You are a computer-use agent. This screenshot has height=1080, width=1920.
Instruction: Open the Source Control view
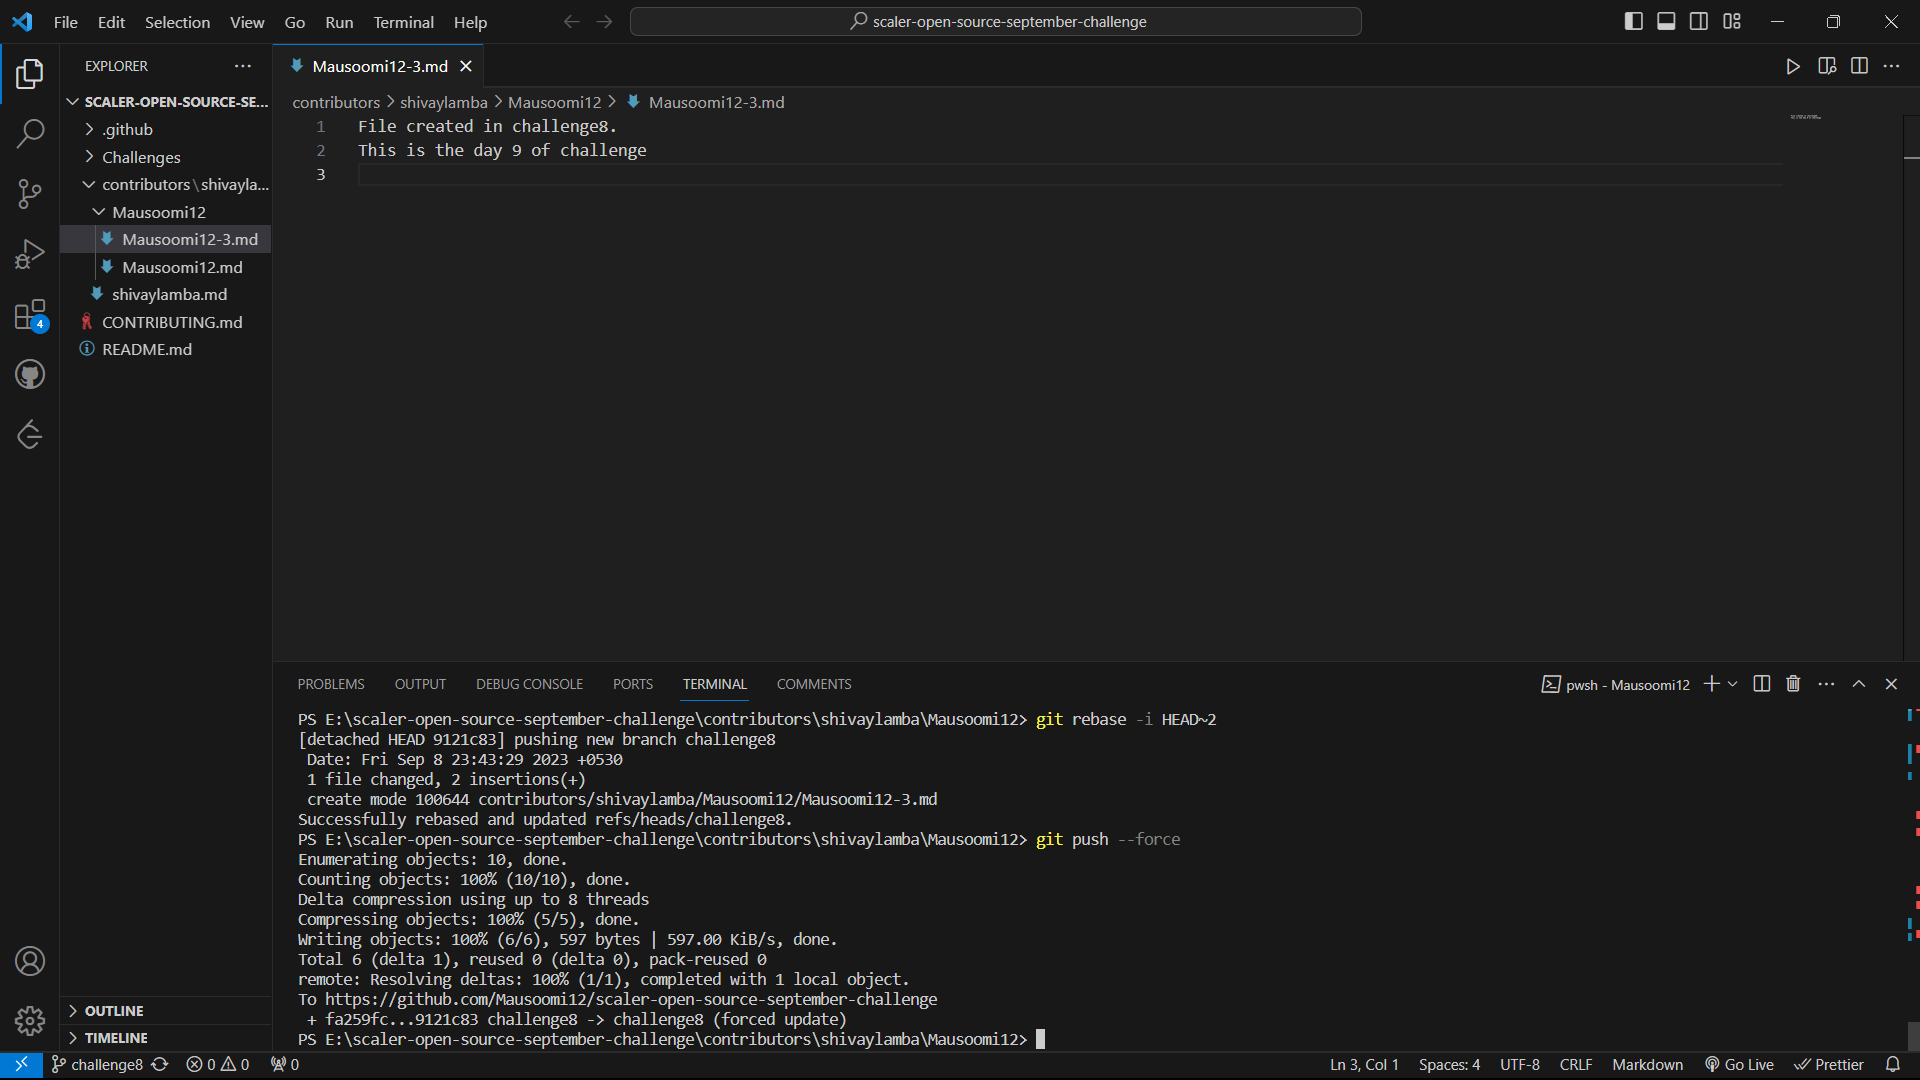pyautogui.click(x=30, y=194)
